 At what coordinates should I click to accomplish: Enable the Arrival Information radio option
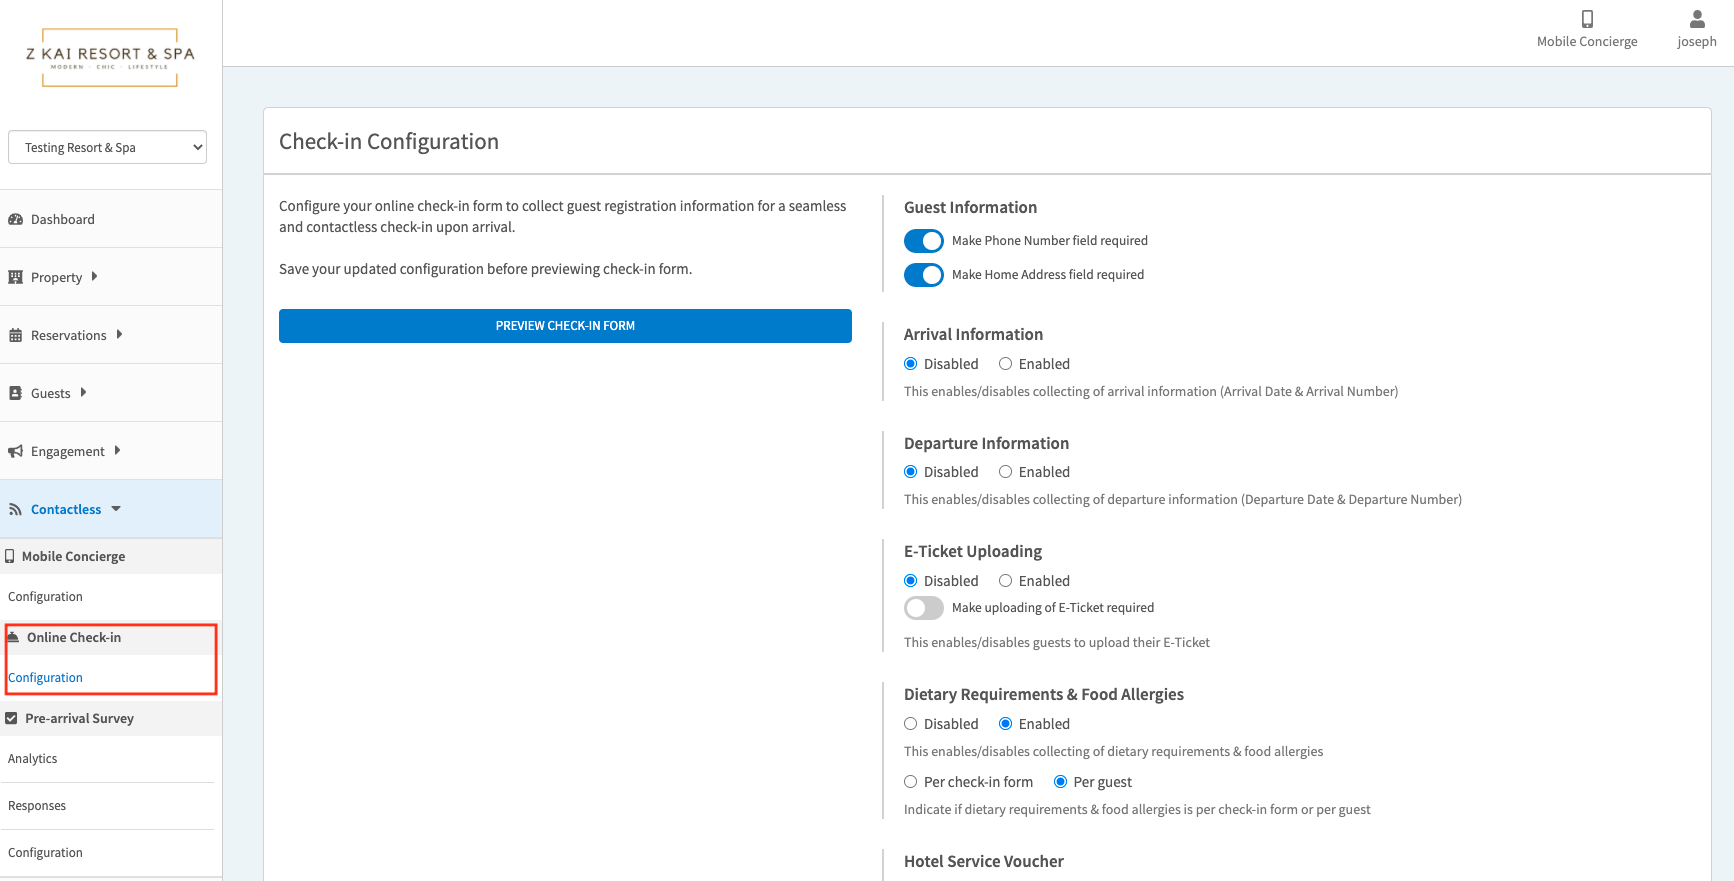point(1005,364)
